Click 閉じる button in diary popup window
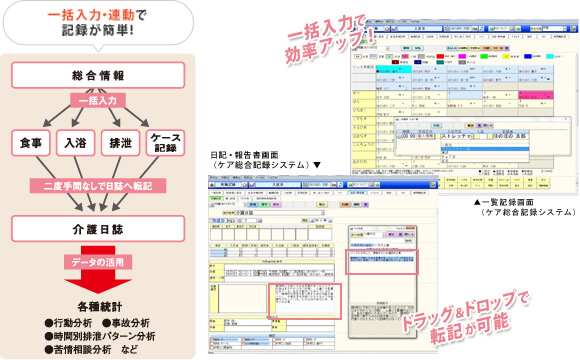 [x=408, y=235]
